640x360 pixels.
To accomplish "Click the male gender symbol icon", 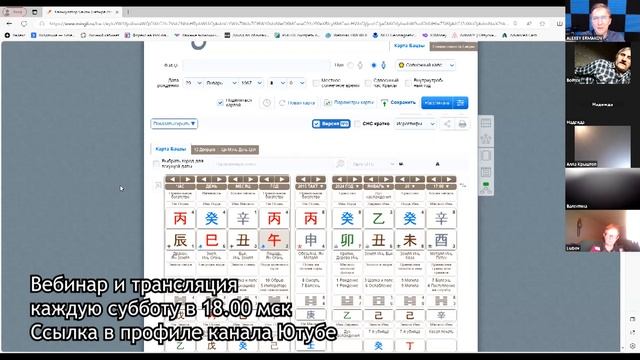I will tap(383, 65).
